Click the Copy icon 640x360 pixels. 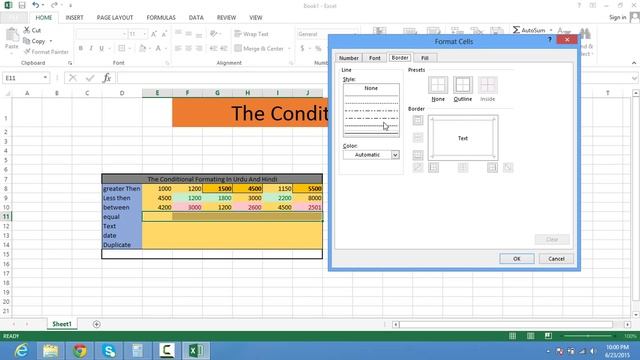coord(27,41)
